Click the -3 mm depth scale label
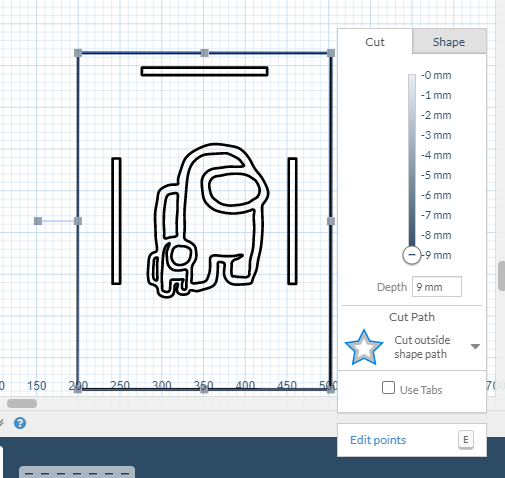Image resolution: width=505 pixels, height=478 pixels. coord(436,135)
